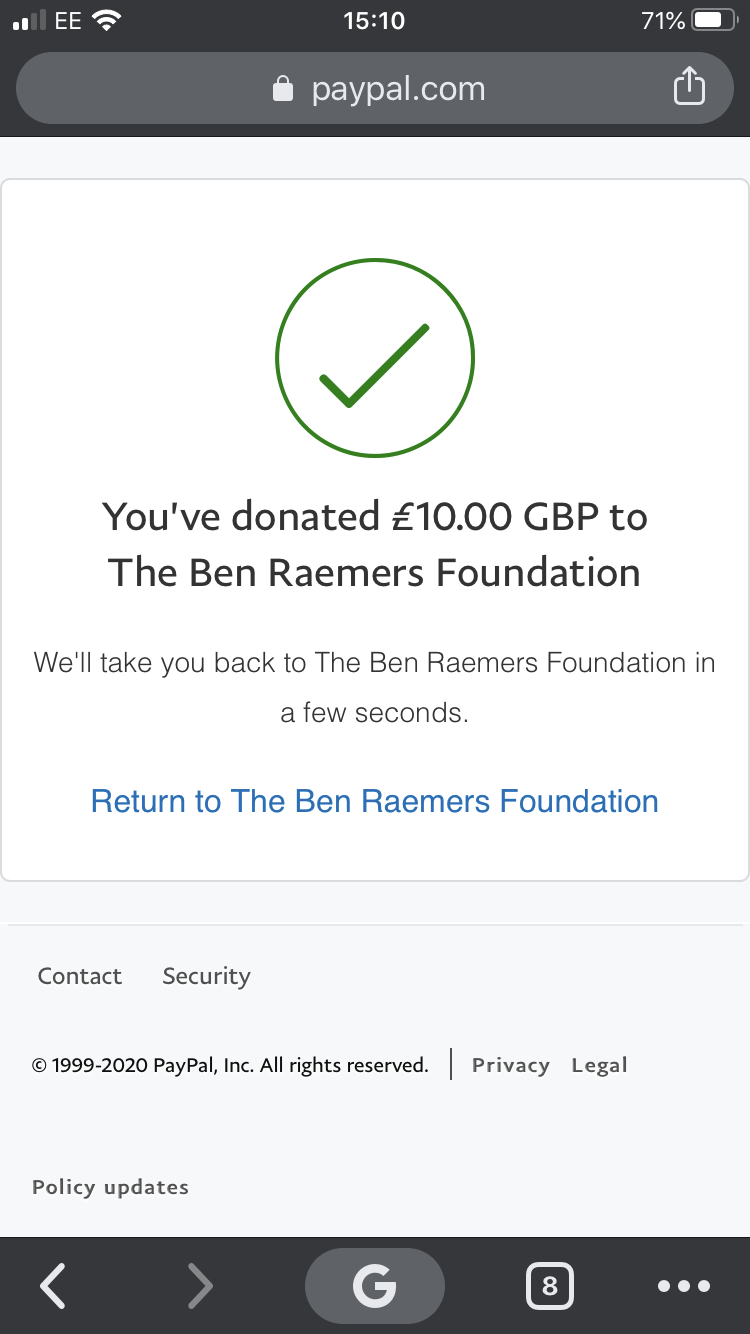This screenshot has width=750, height=1334.
Task: Go back with the left arrow
Action: (53, 1286)
